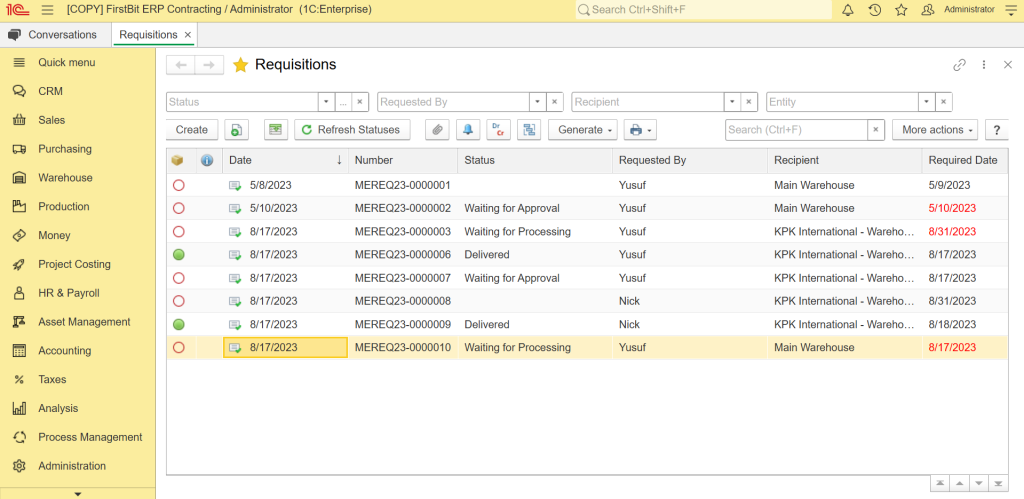
Task: Open attached files paperclip icon
Action: 437,130
